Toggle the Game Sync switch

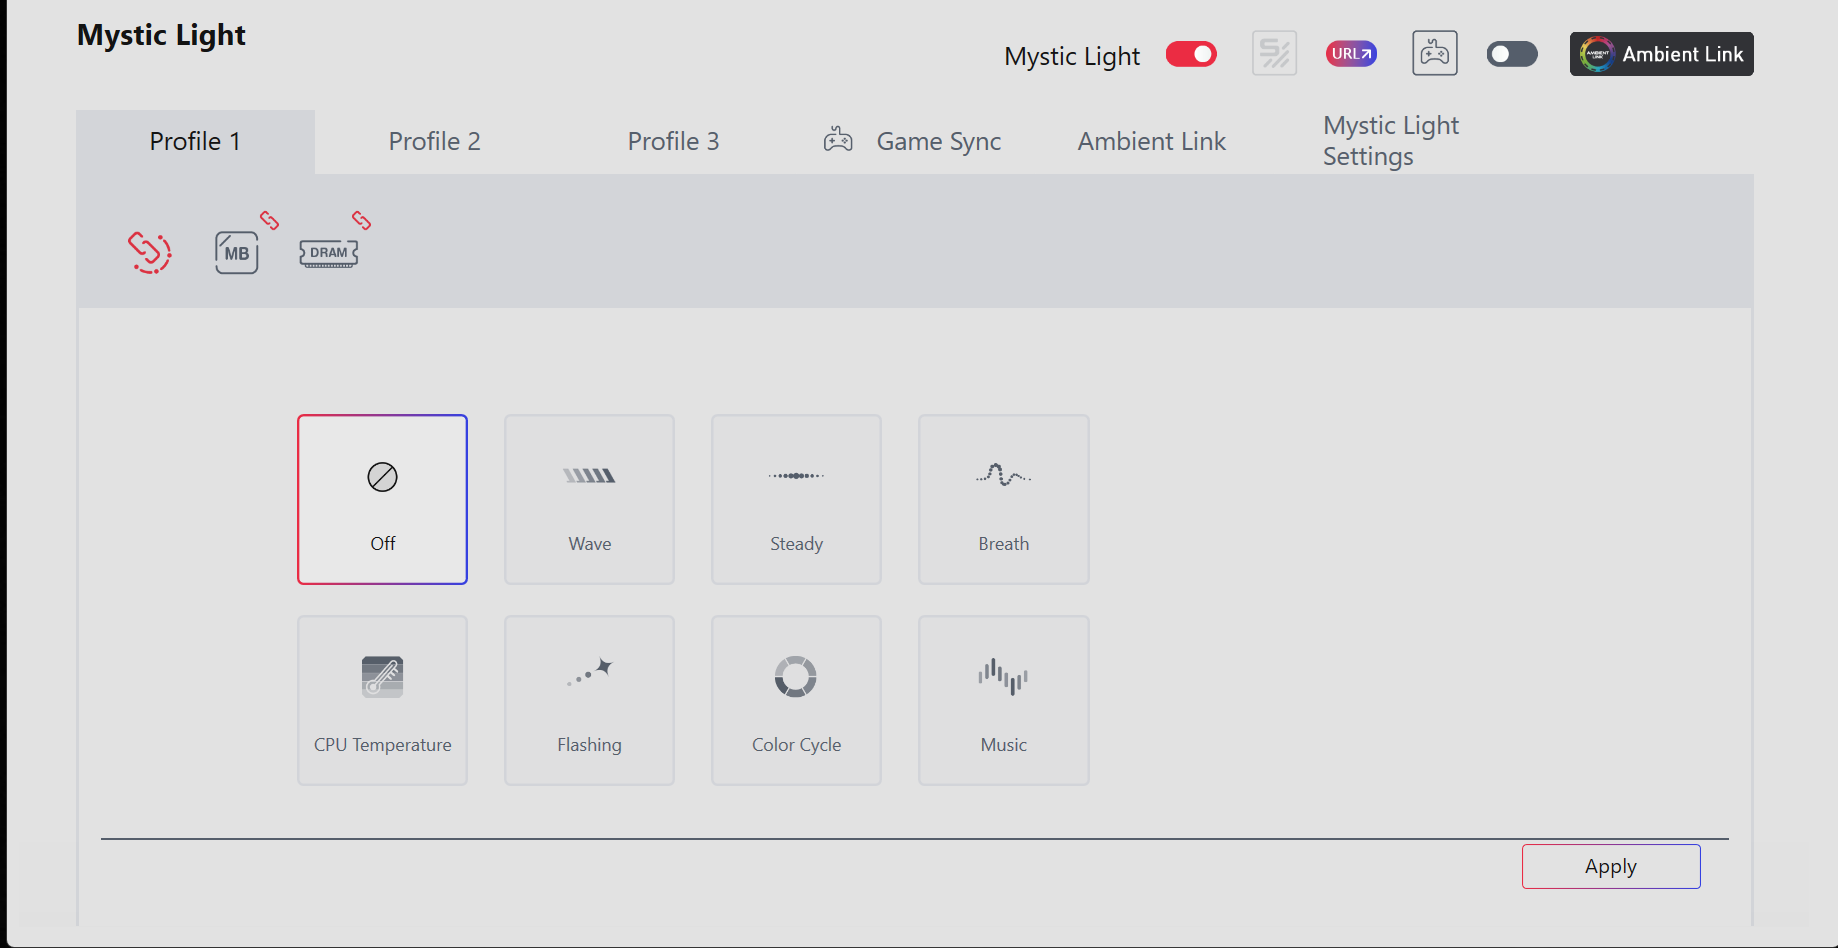(x=1512, y=54)
